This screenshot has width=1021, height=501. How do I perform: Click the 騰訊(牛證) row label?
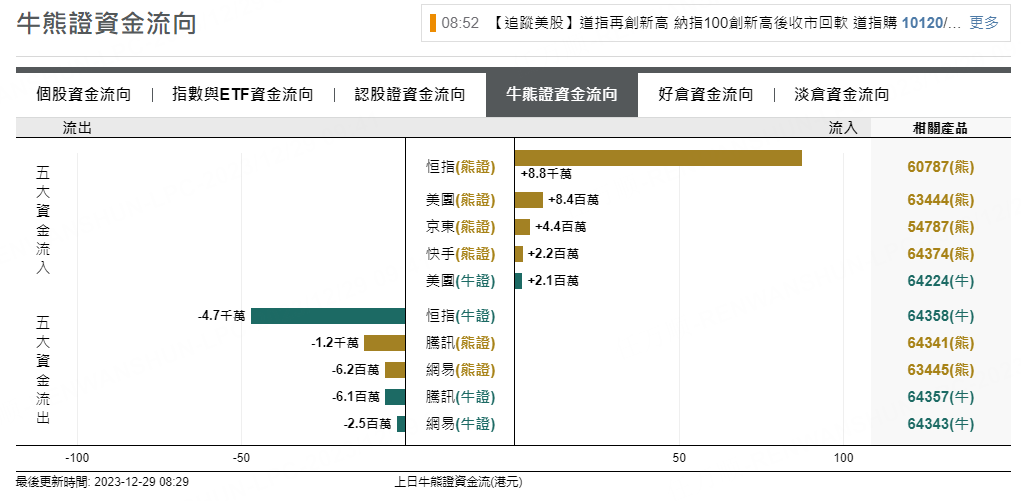tap(460, 397)
